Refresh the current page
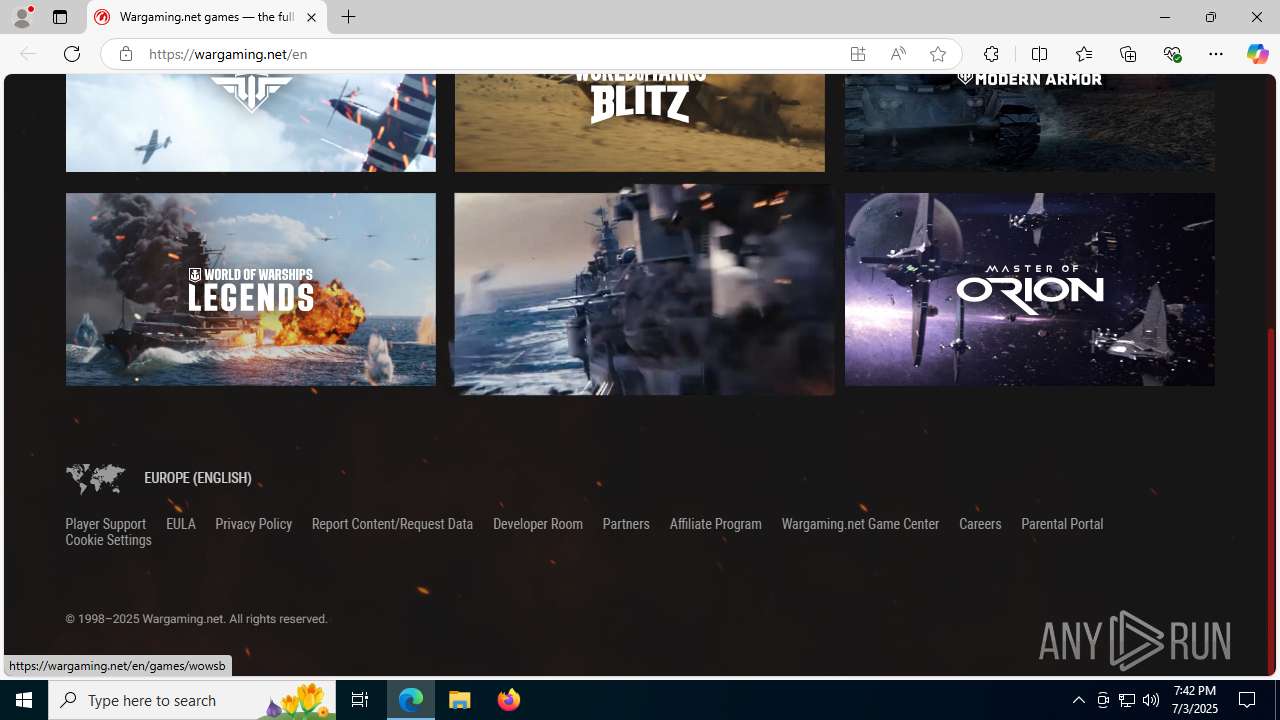Image resolution: width=1280 pixels, height=720 pixels. pos(72,54)
